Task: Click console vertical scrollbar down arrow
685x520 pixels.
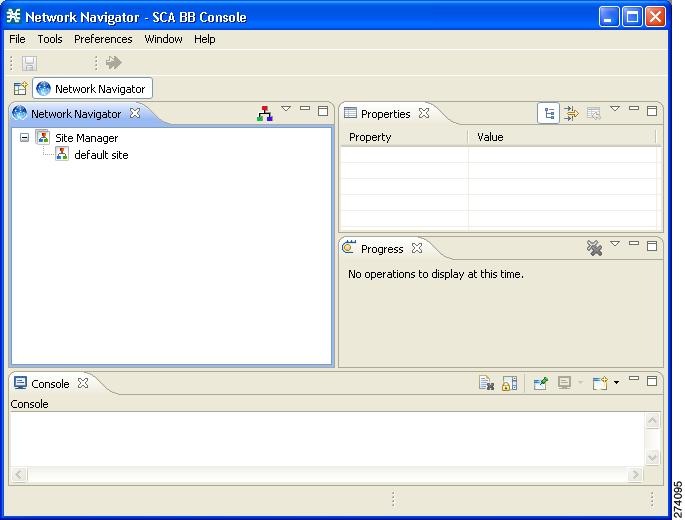Action: pos(652,458)
